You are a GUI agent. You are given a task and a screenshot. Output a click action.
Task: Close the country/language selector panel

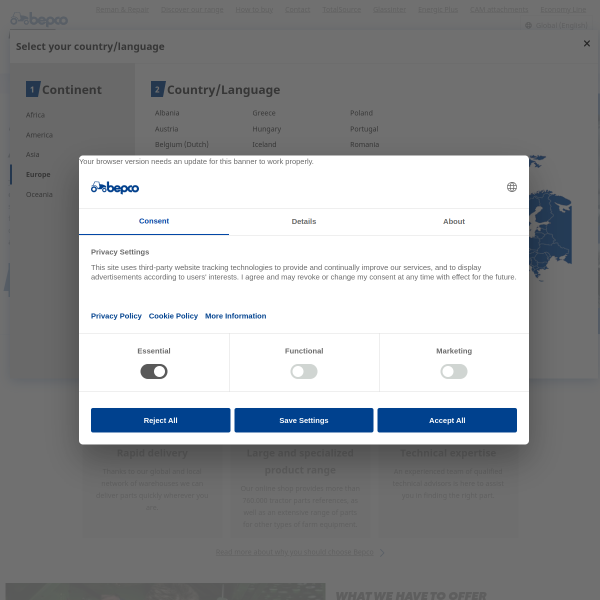click(586, 44)
